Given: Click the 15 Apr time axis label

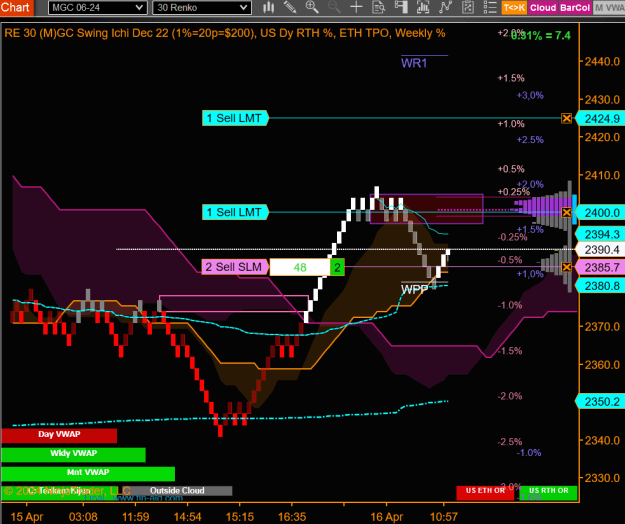Looking at the screenshot, I should coord(27,517).
